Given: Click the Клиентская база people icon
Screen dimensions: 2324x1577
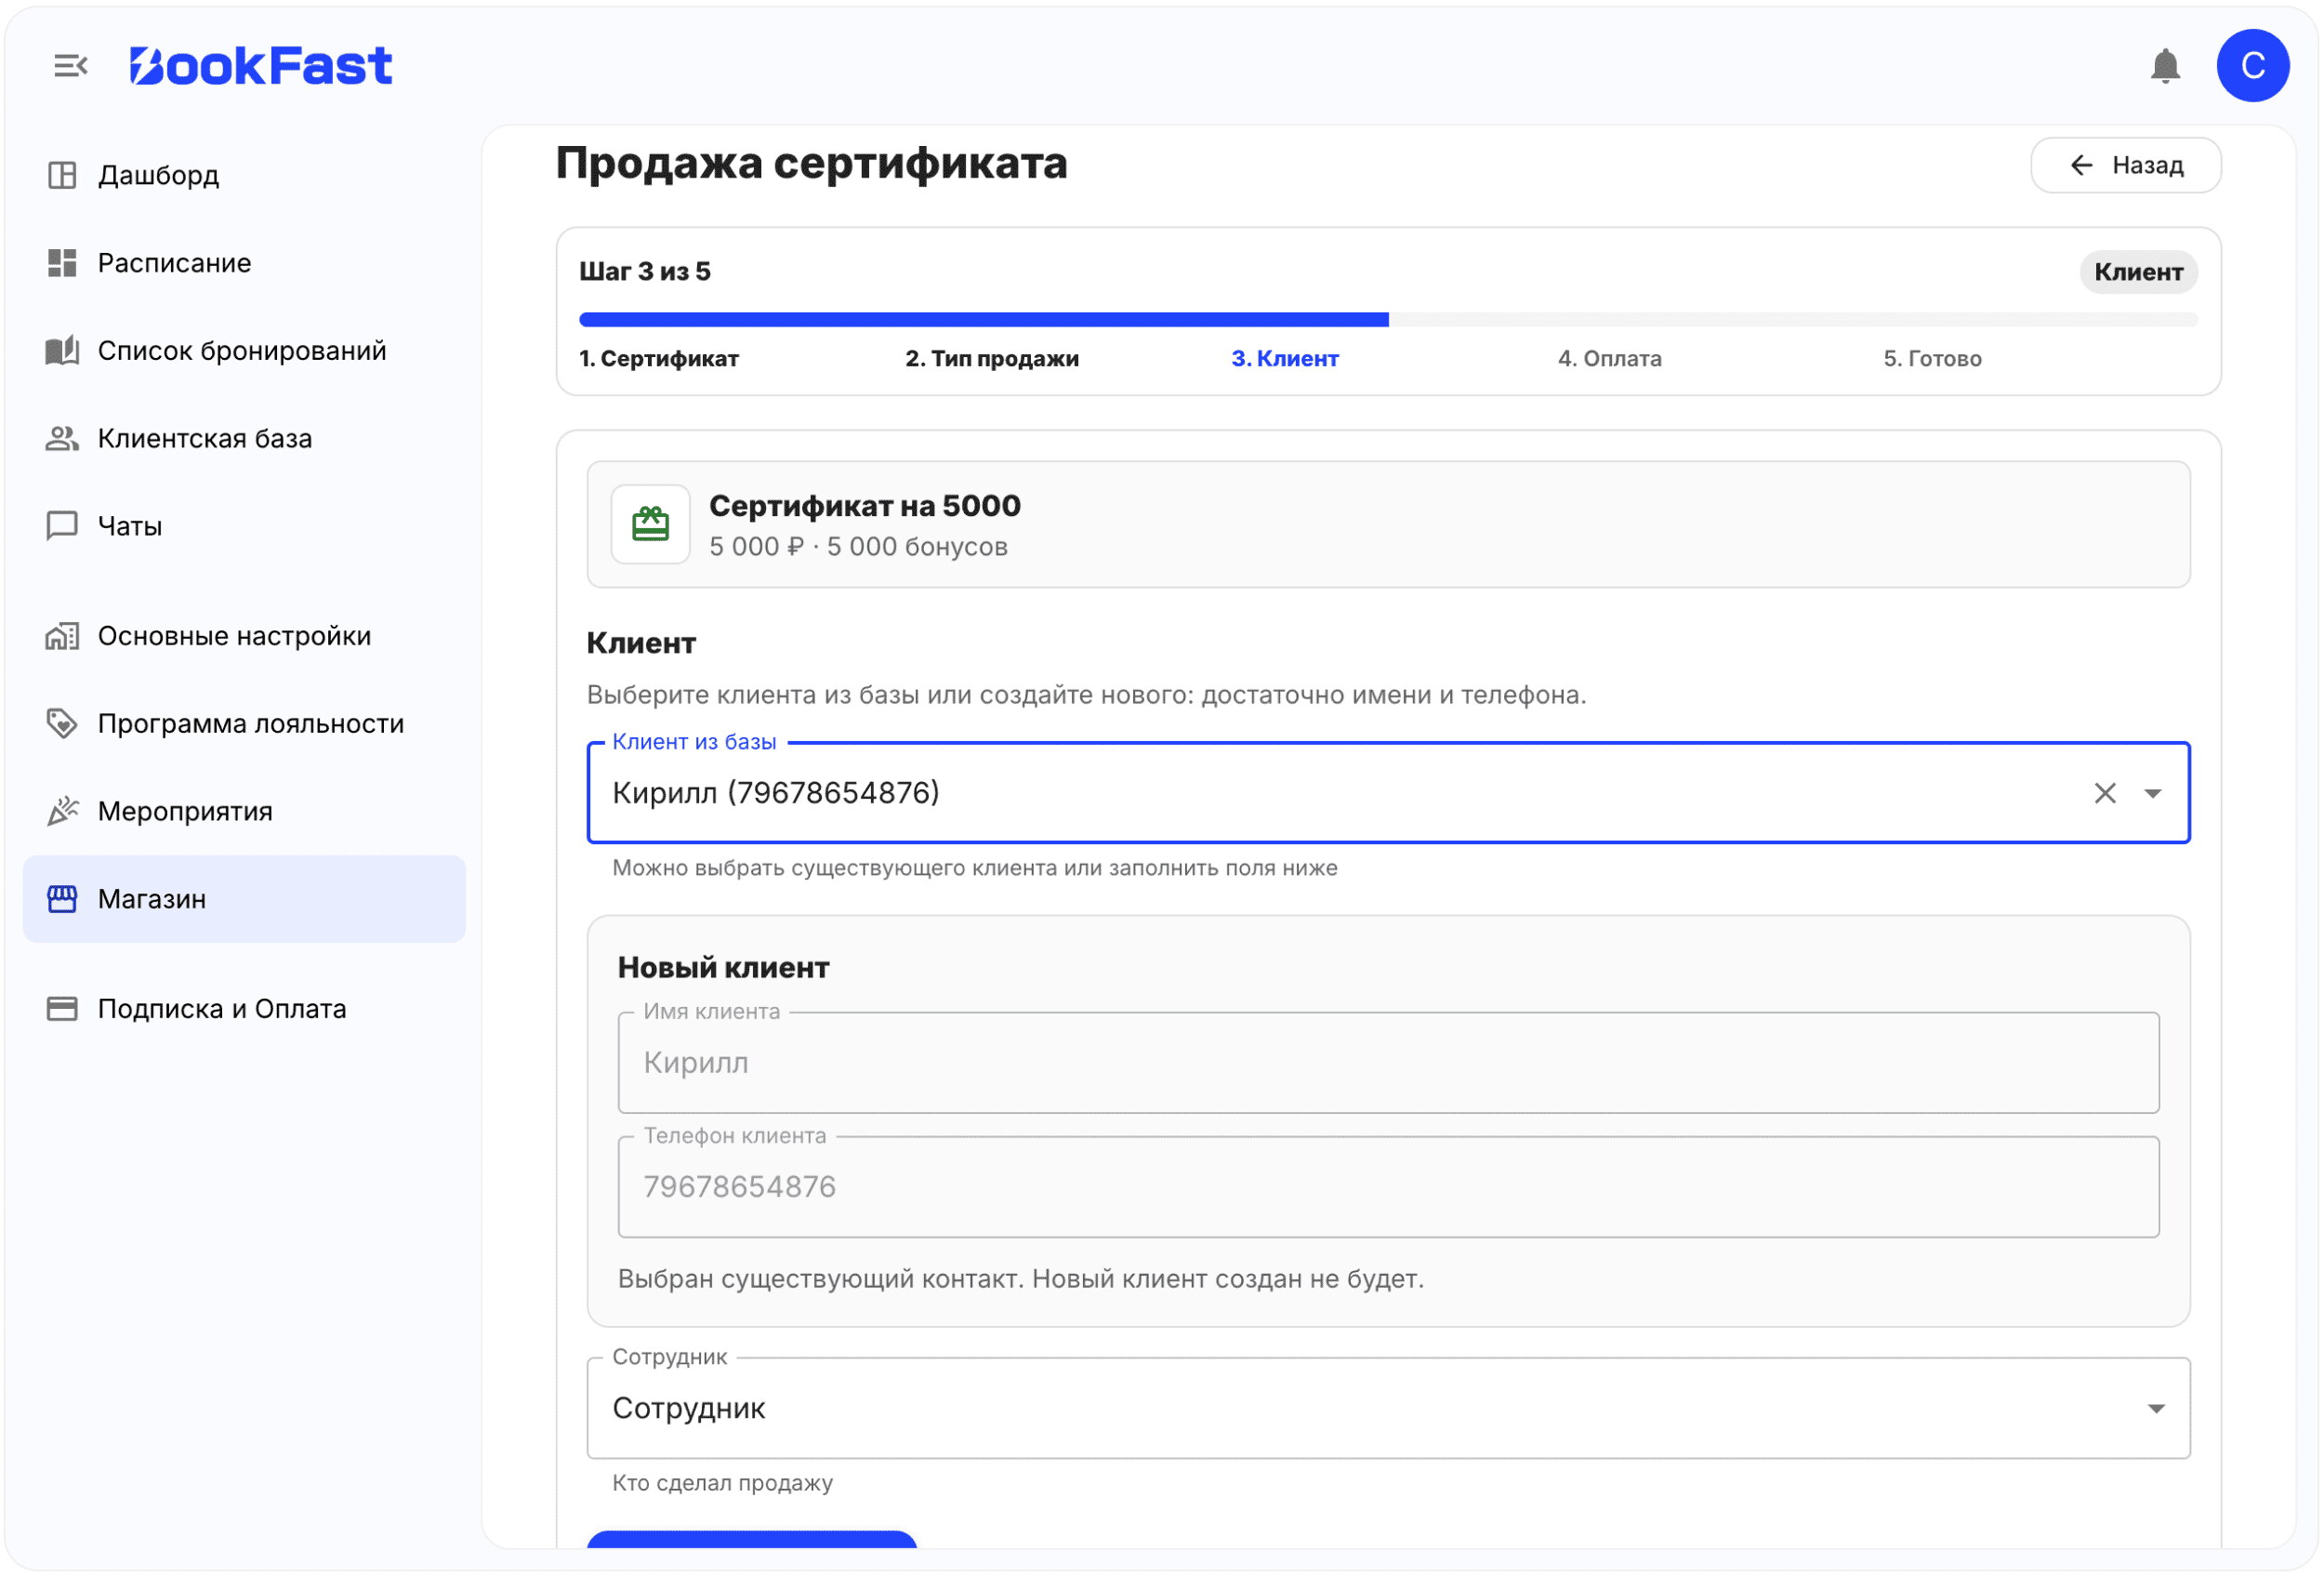Looking at the screenshot, I should 62,438.
